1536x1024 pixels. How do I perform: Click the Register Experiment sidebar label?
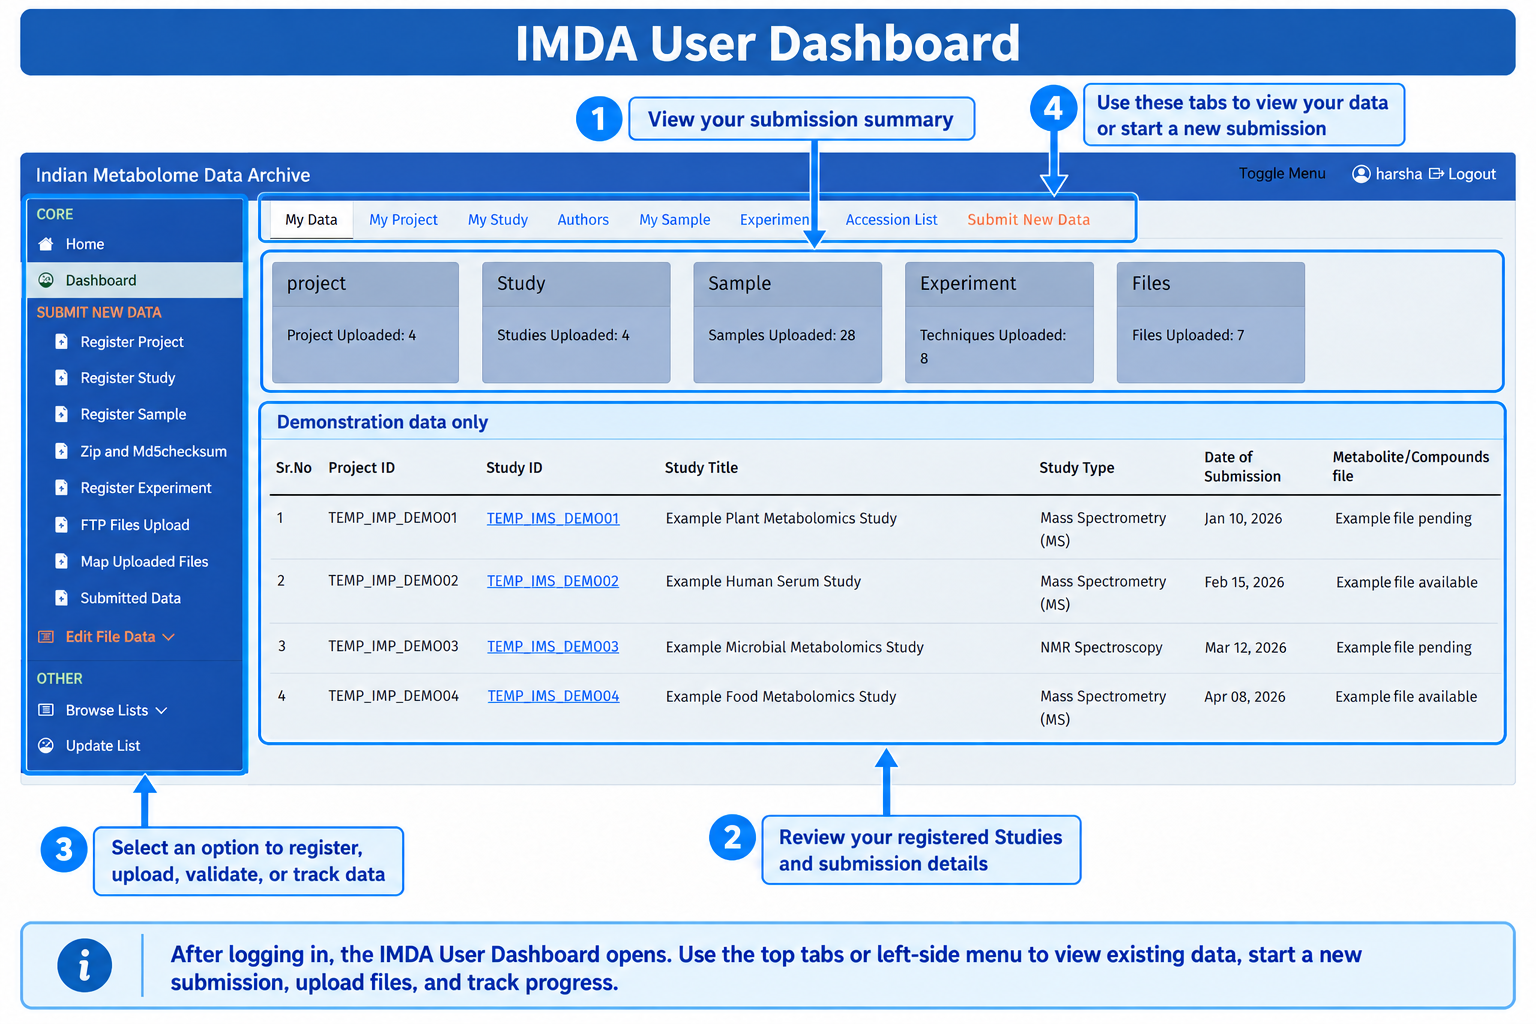tap(146, 488)
